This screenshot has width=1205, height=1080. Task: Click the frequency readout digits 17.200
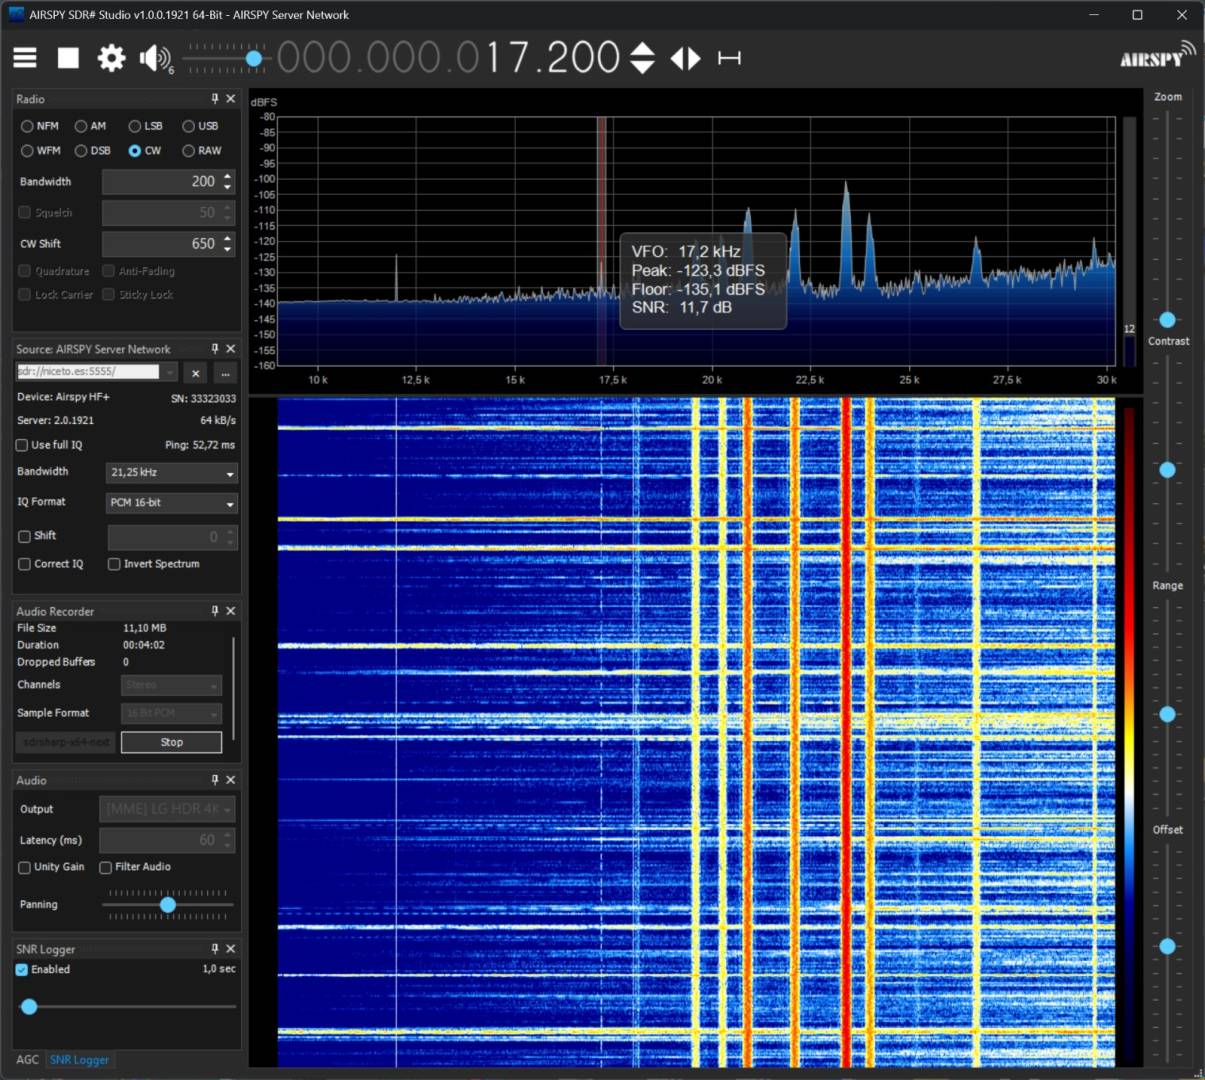pos(553,58)
